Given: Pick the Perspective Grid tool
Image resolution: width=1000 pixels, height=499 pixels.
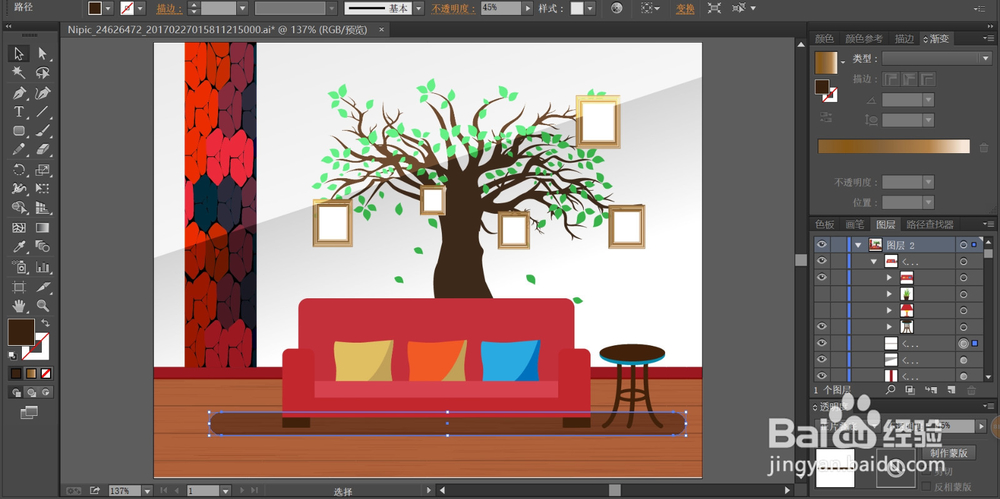Looking at the screenshot, I should 43,208.
